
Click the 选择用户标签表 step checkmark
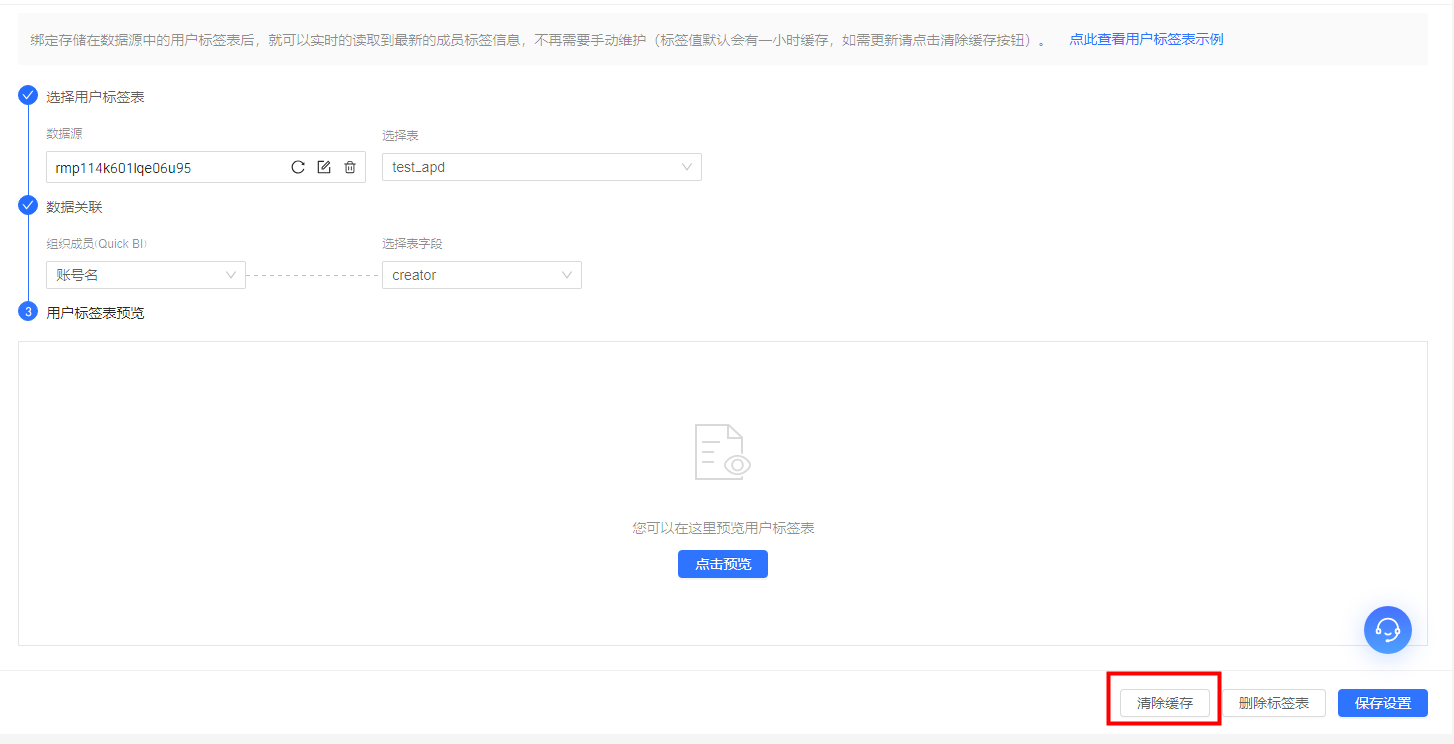28,96
